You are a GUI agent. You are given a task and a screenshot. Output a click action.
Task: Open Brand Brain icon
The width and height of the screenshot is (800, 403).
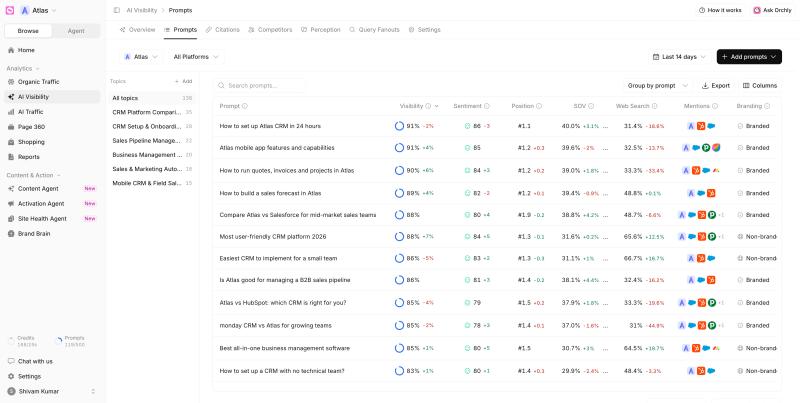coord(11,234)
